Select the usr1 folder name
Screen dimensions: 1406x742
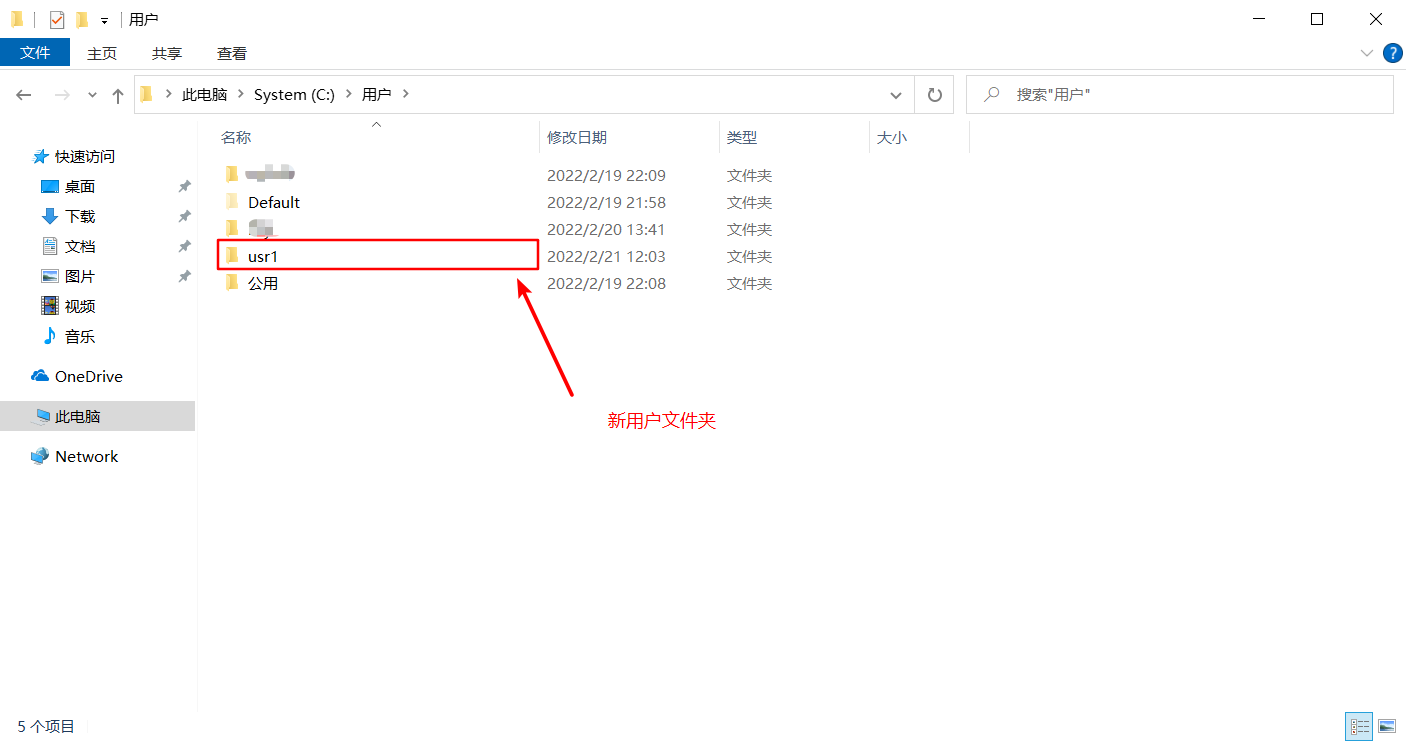pos(262,256)
